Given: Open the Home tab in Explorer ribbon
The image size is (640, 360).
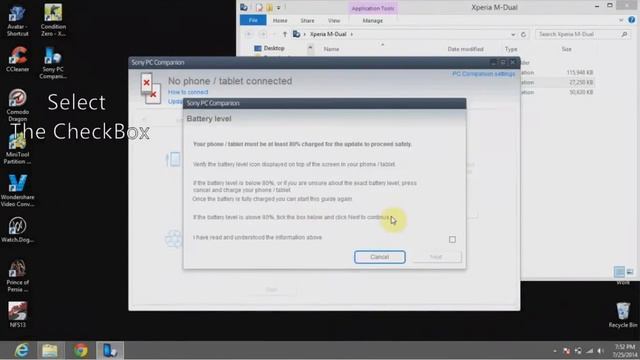Looking at the screenshot, I should [280, 20].
